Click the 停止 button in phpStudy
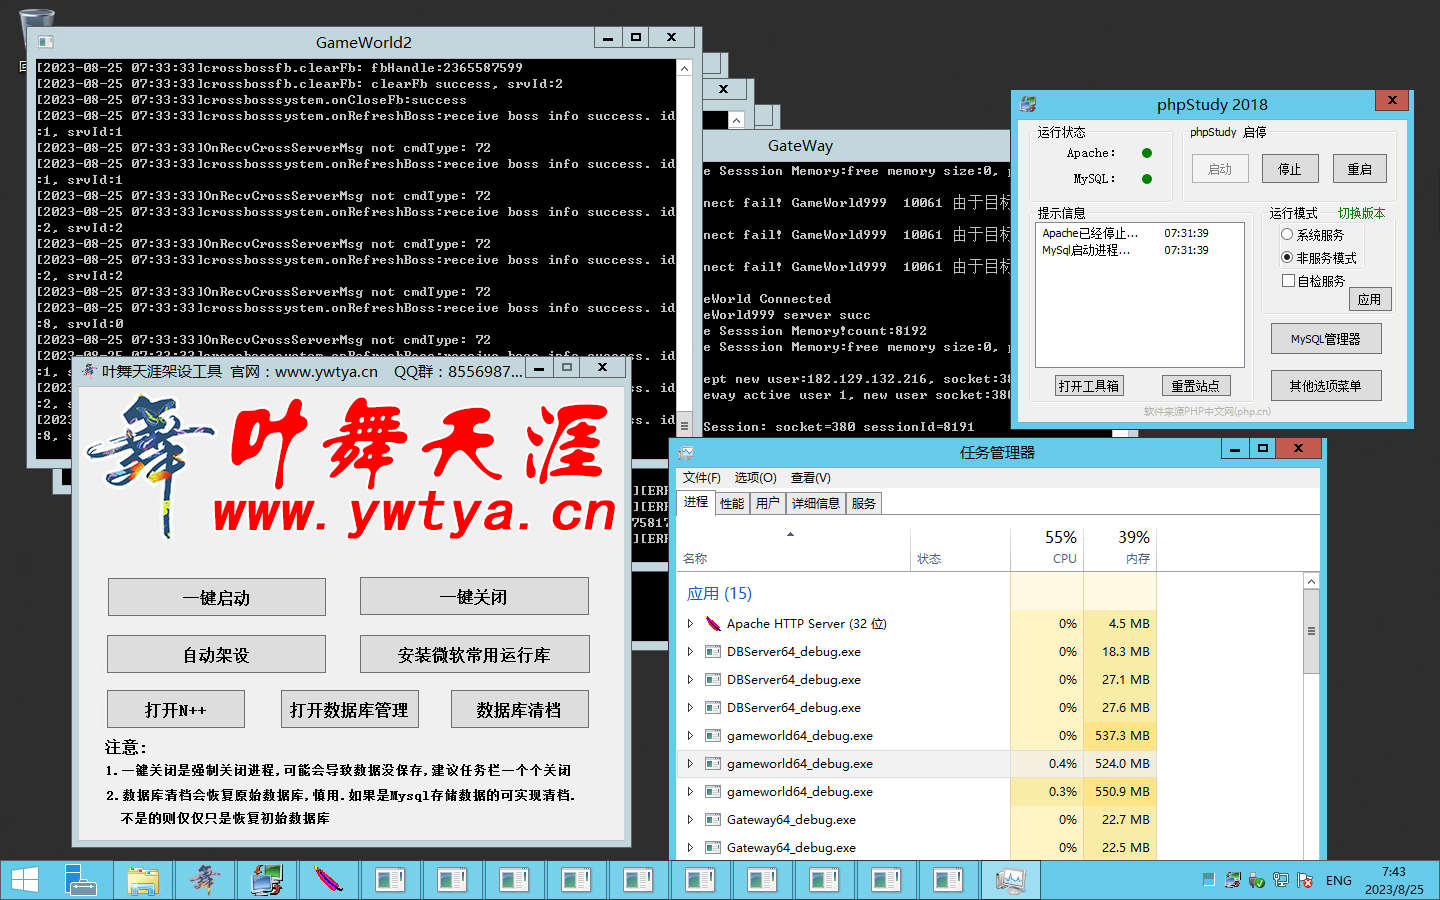This screenshot has width=1440, height=900. [x=1290, y=169]
